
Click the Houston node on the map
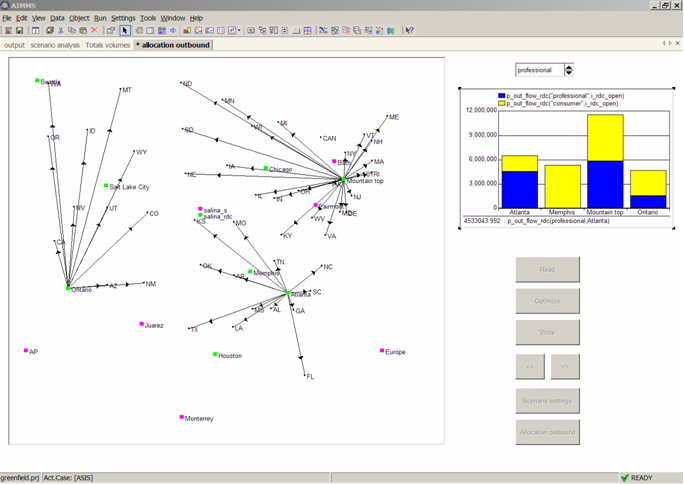pyautogui.click(x=215, y=354)
